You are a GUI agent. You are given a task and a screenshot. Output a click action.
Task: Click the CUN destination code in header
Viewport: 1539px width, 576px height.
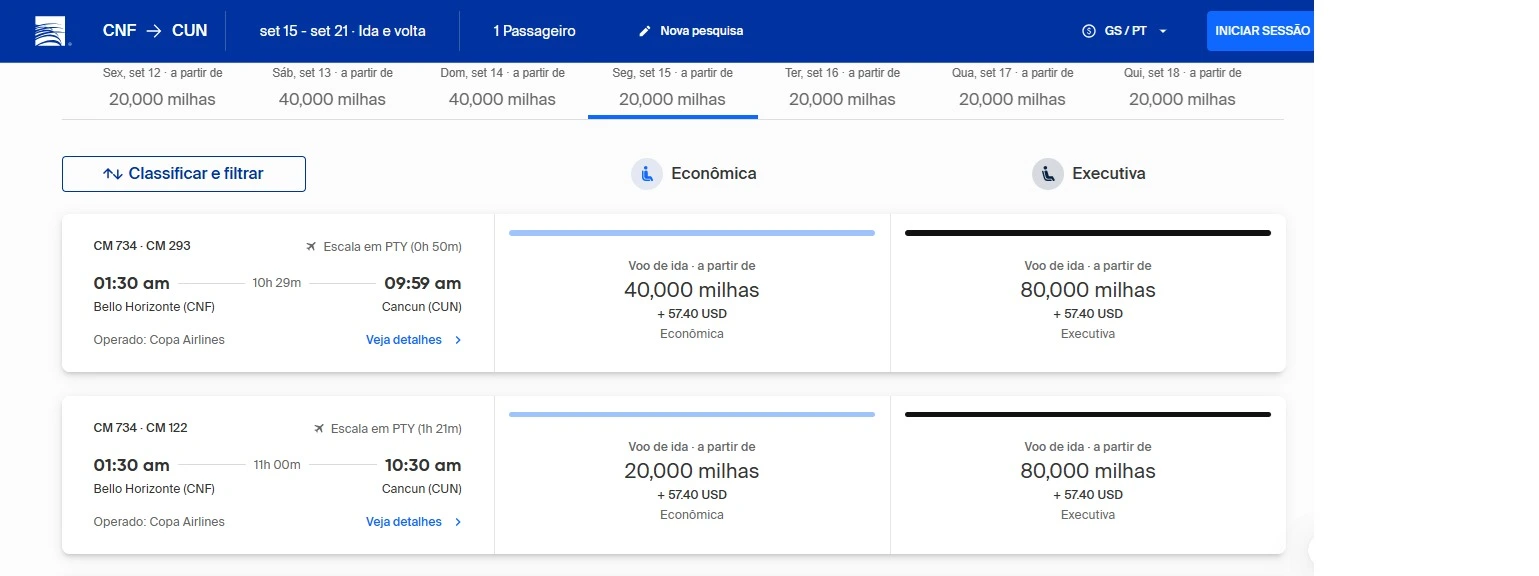(x=190, y=31)
